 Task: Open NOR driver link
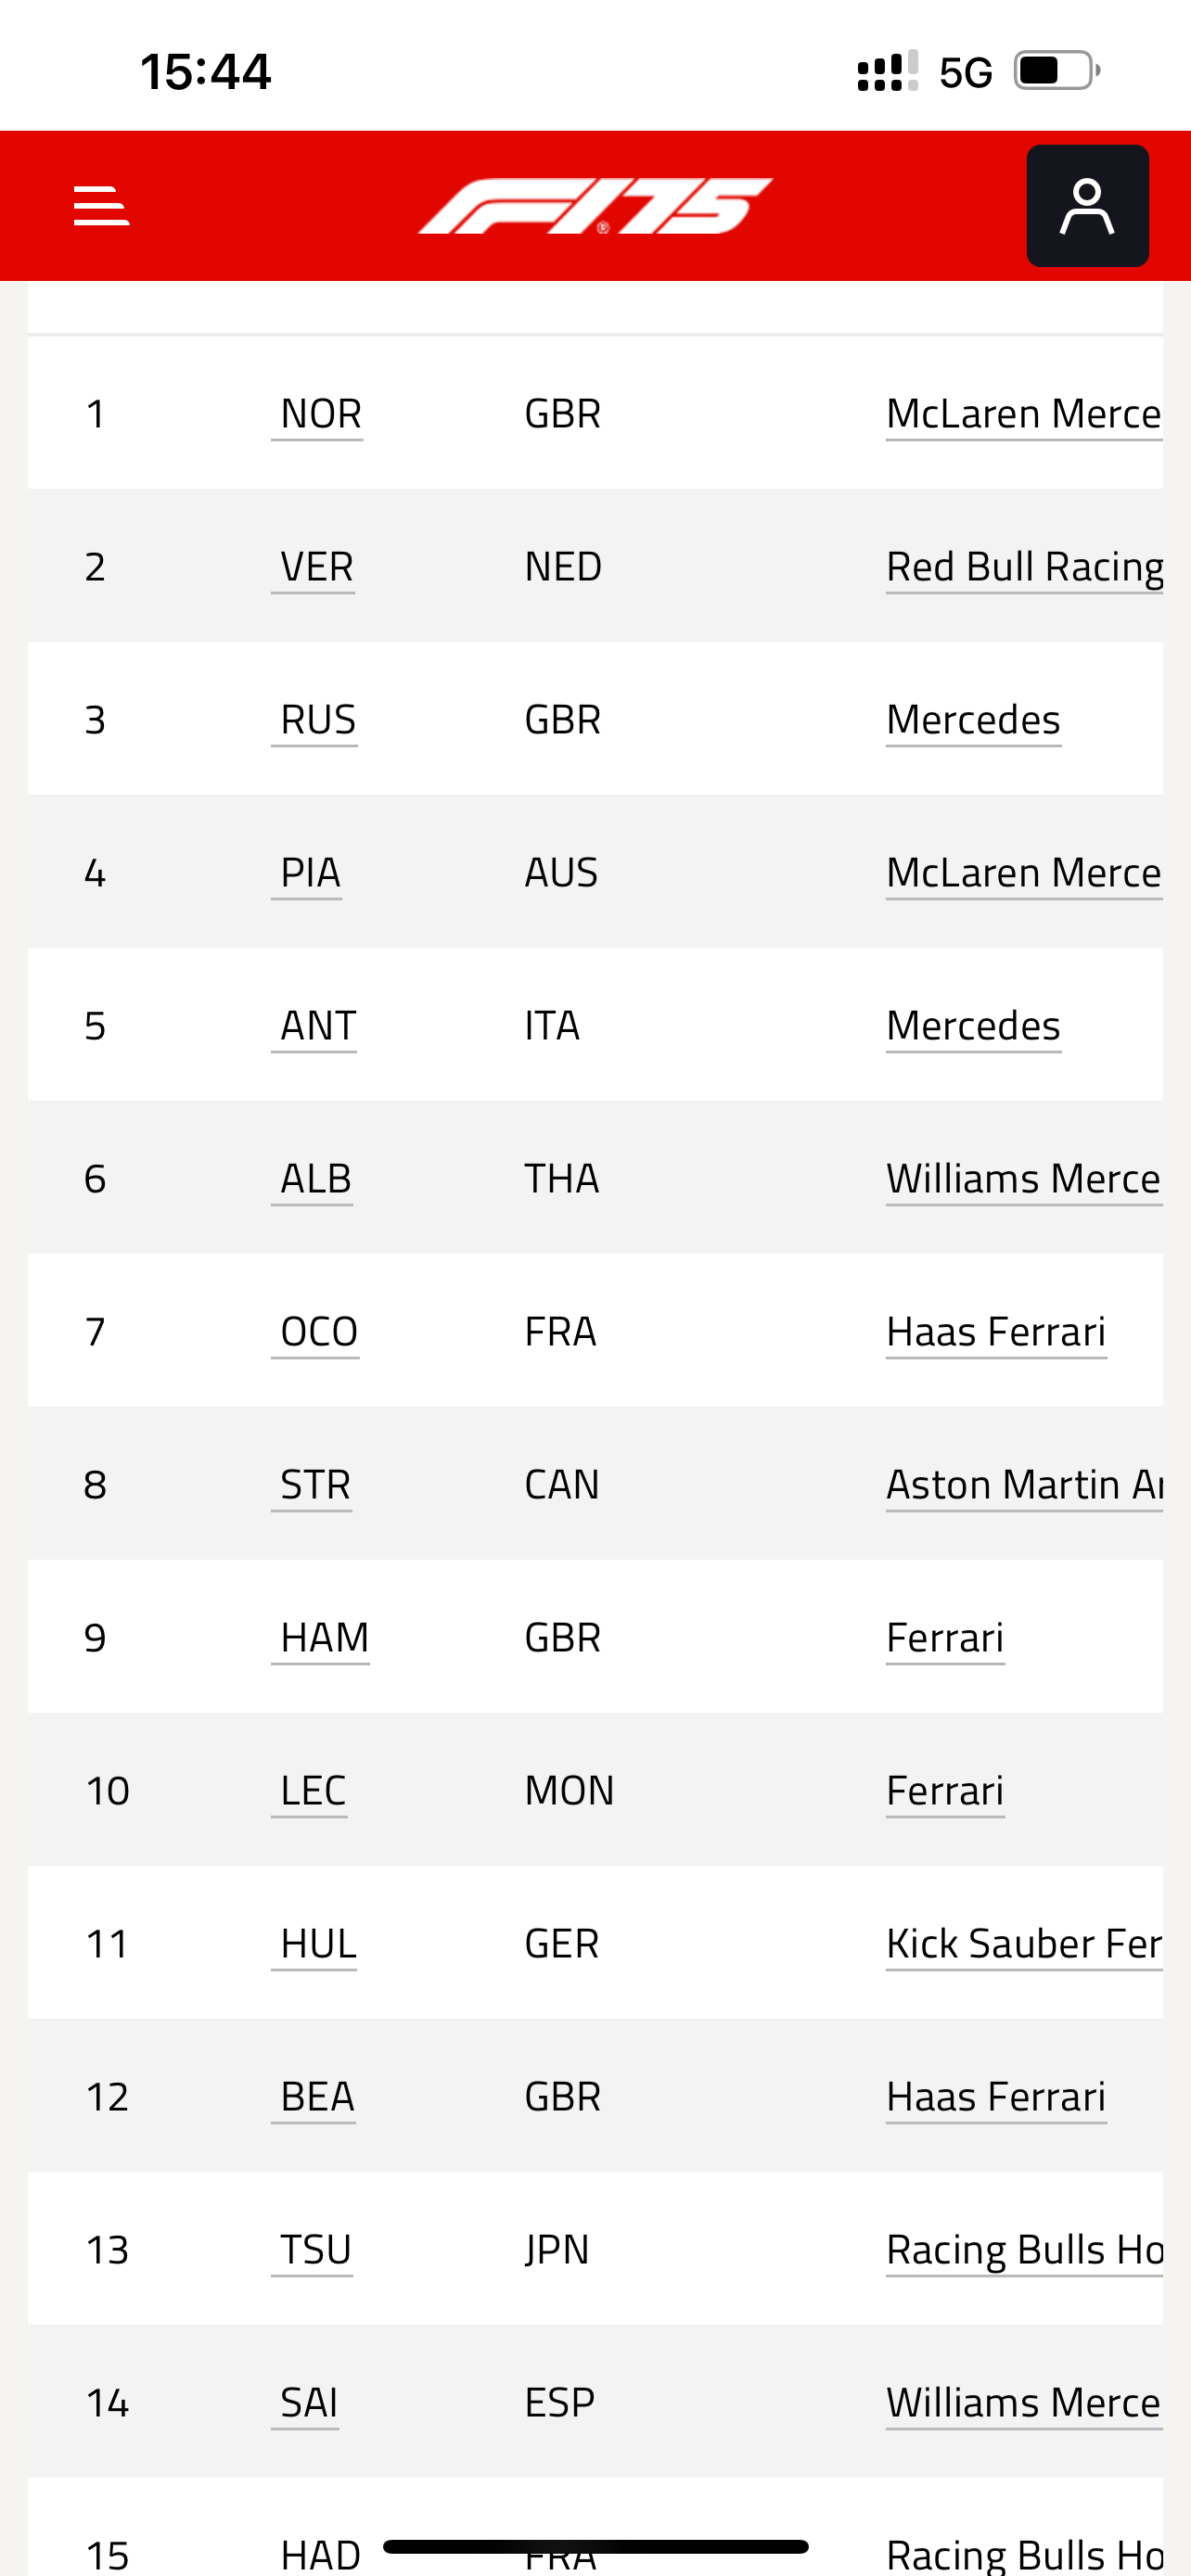(319, 414)
